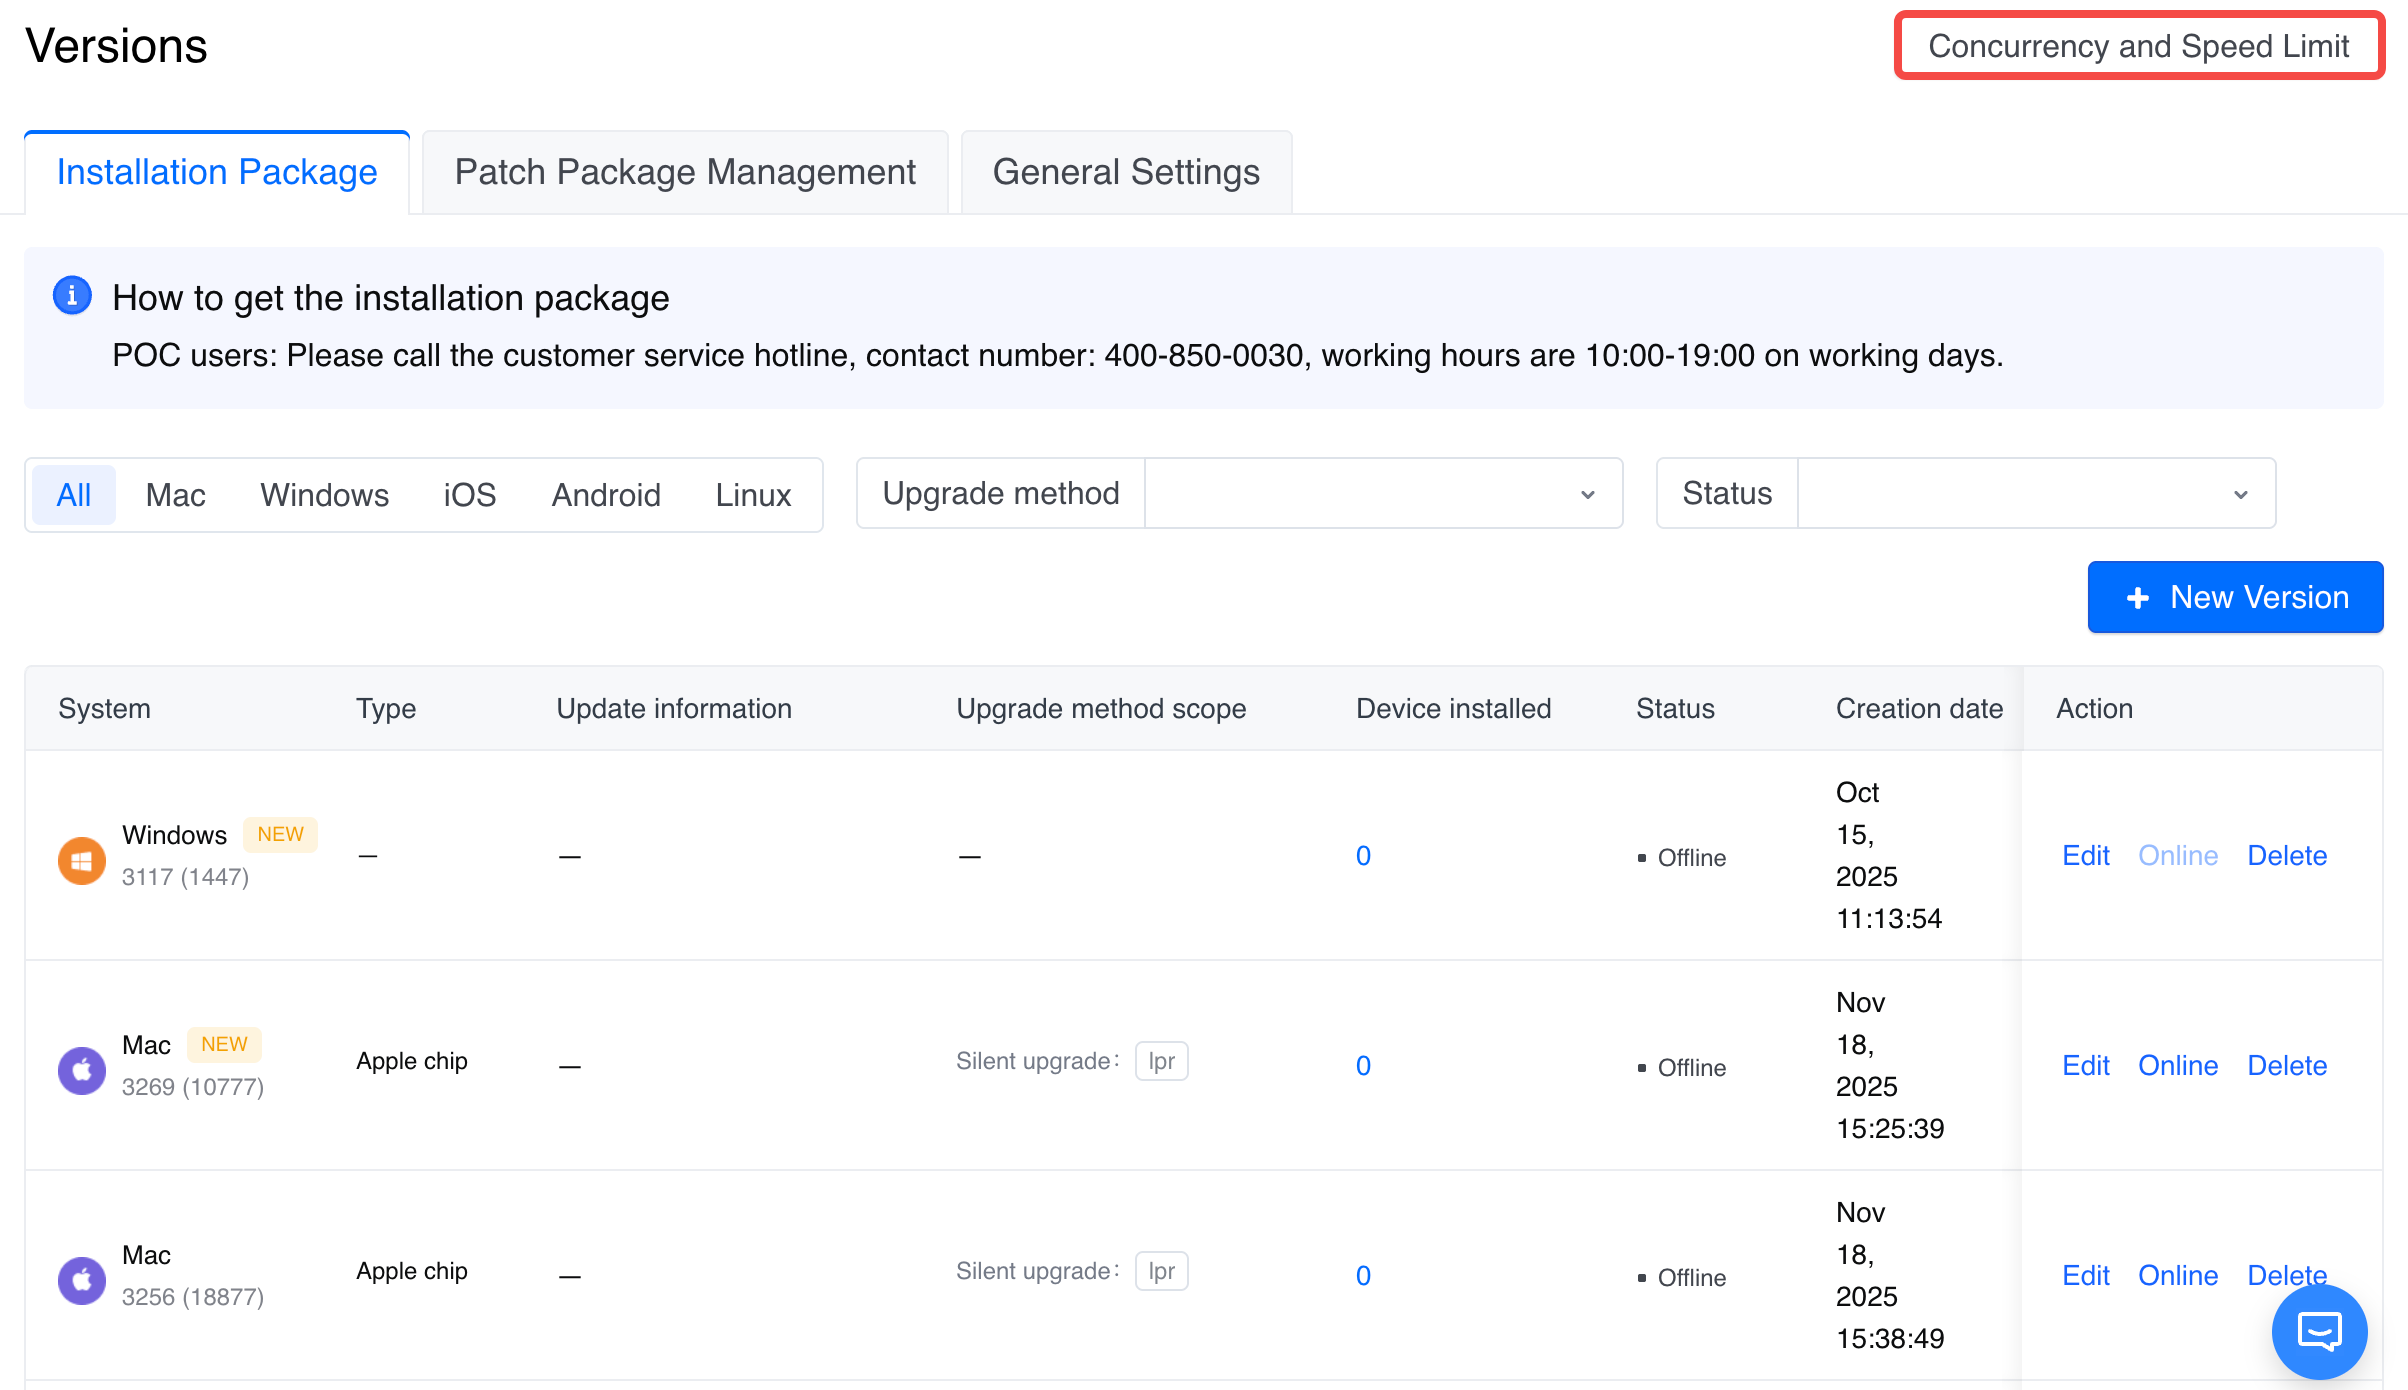2408x1390 pixels.
Task: Click NEW badge next to Windows
Action: pos(280,834)
